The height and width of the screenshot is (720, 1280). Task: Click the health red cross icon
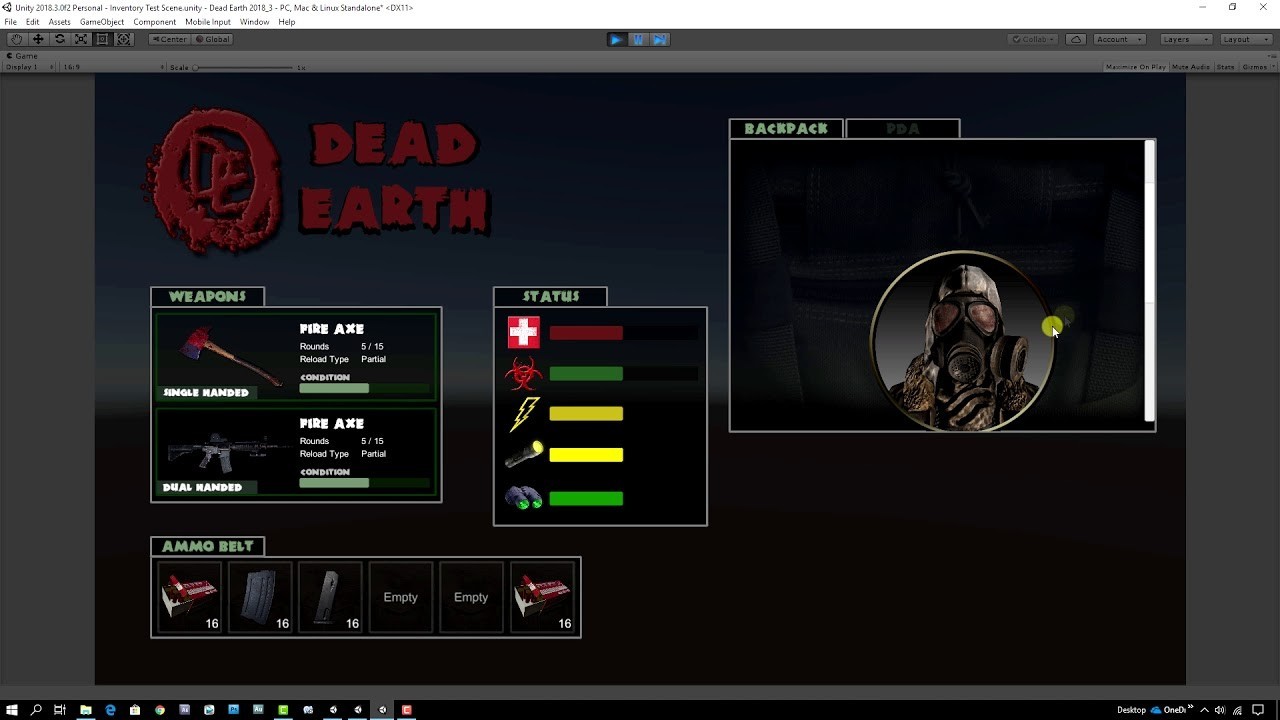click(x=523, y=332)
